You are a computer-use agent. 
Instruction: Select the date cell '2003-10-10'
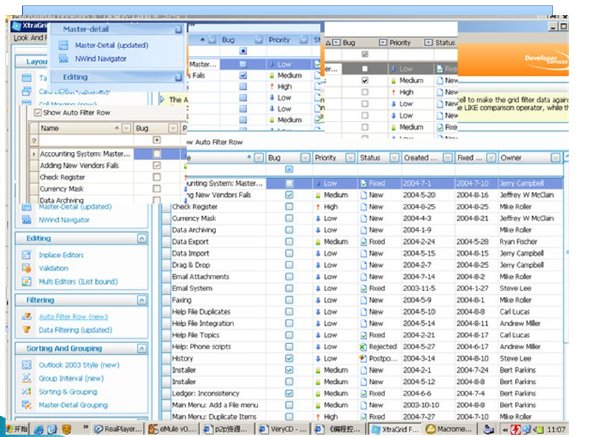point(427,405)
